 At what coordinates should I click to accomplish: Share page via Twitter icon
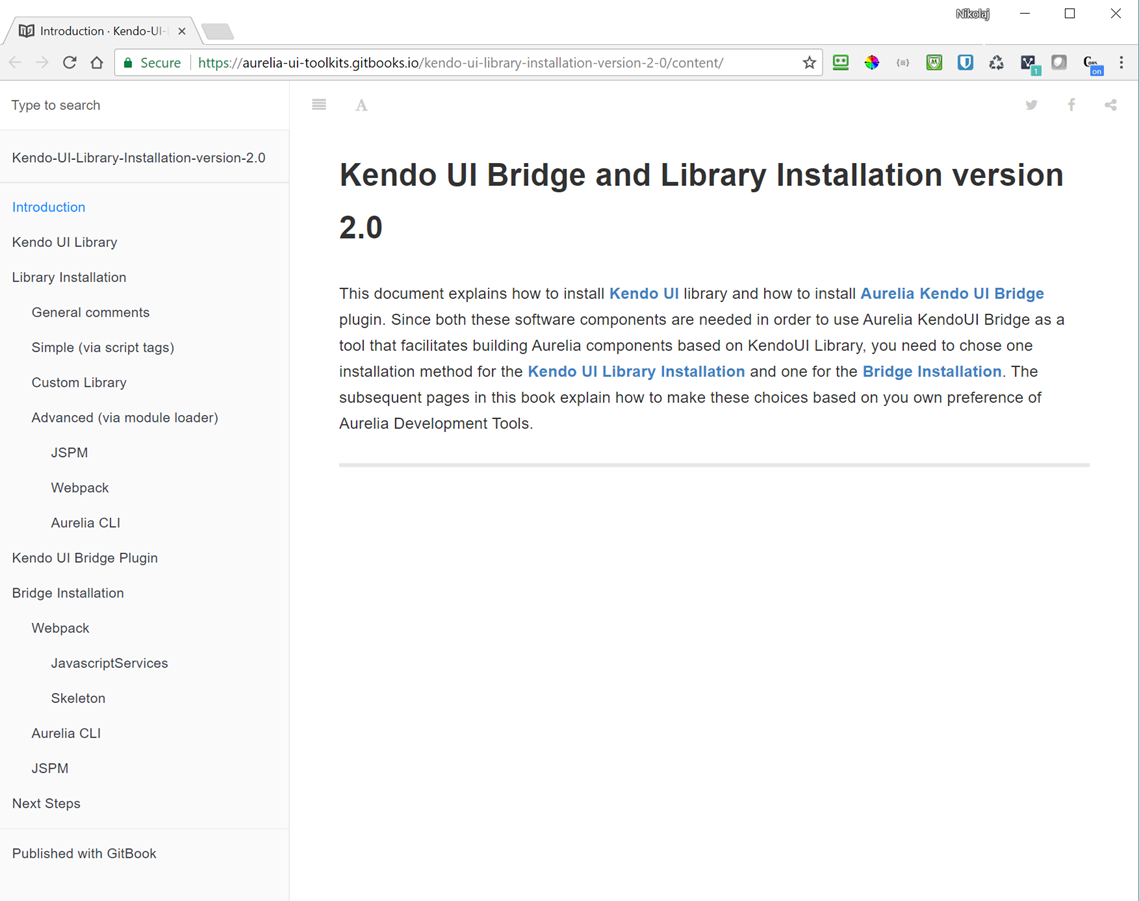click(1031, 105)
